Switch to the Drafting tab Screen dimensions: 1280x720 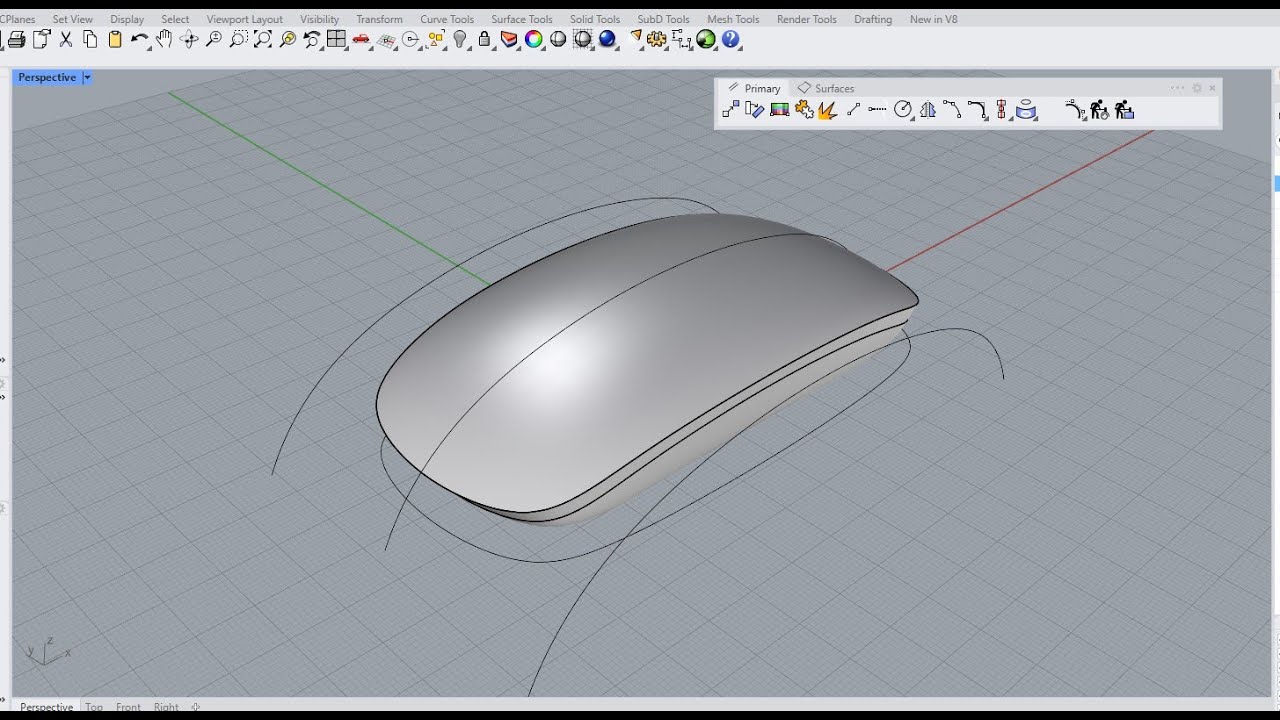pos(873,19)
